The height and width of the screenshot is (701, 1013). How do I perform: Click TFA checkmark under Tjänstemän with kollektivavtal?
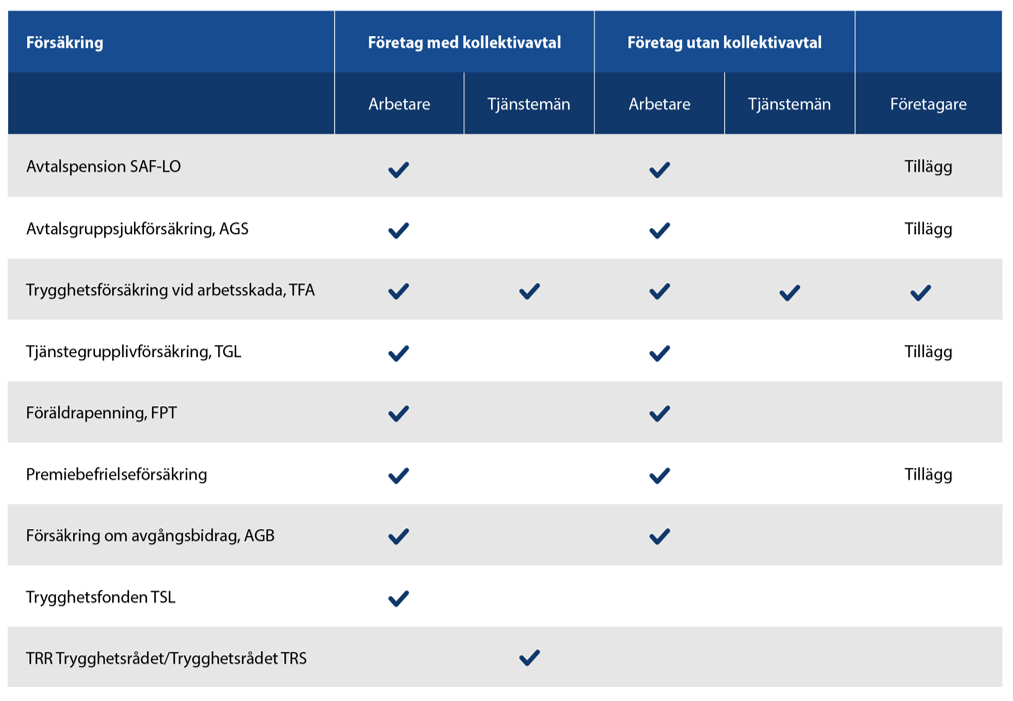(x=529, y=291)
